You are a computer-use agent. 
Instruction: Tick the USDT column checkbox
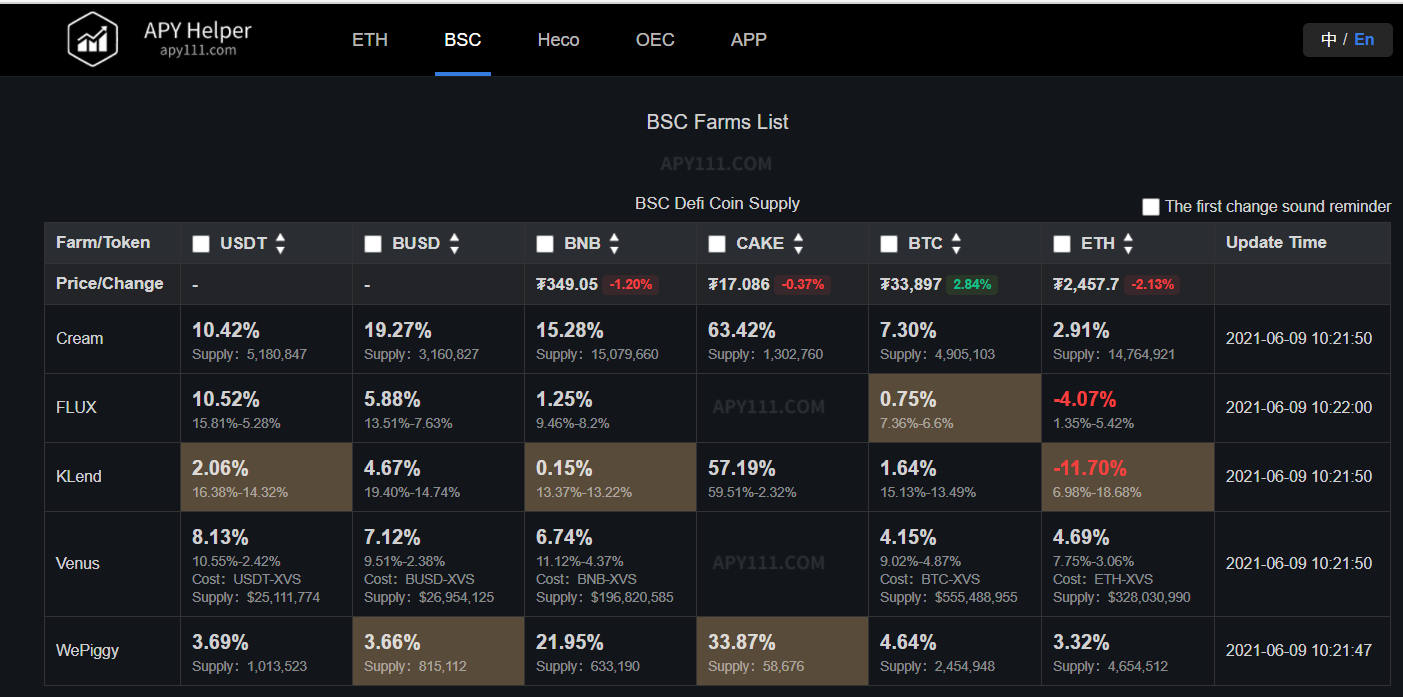click(x=201, y=244)
